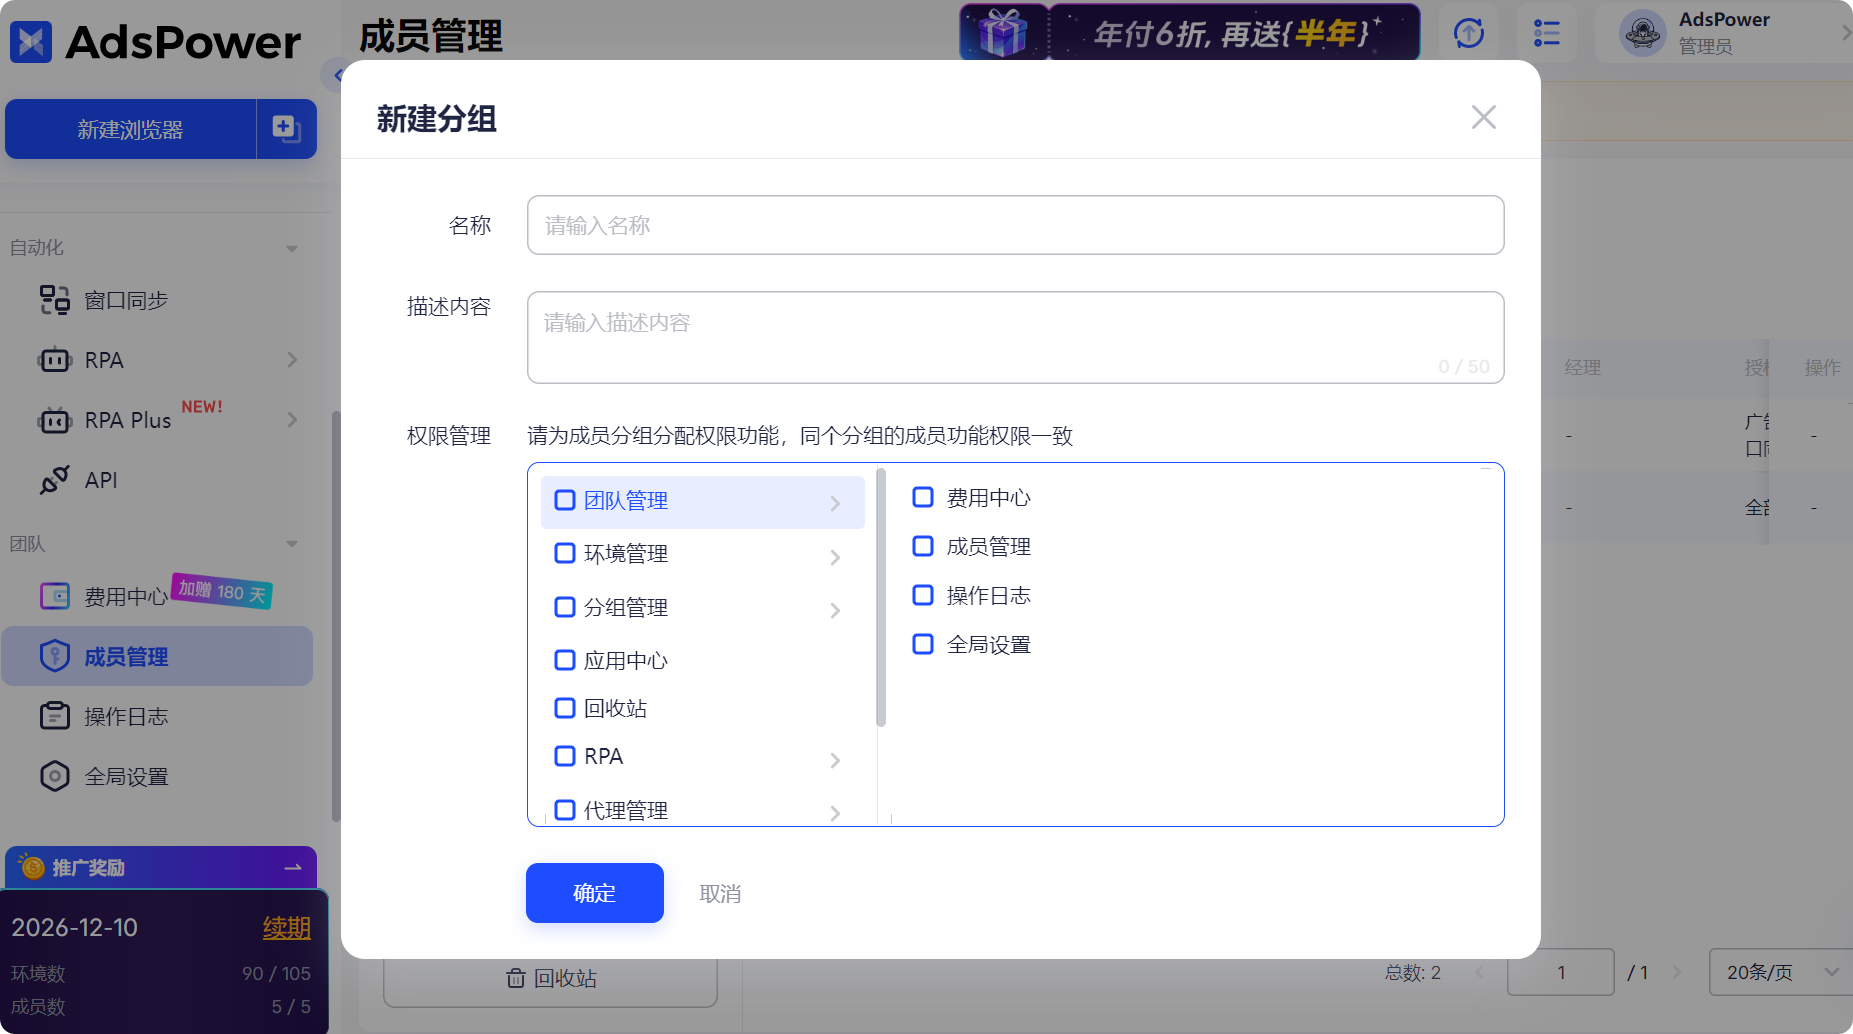The image size is (1853, 1034).
Task: Click the 续期 renewal link
Action: pos(286,928)
